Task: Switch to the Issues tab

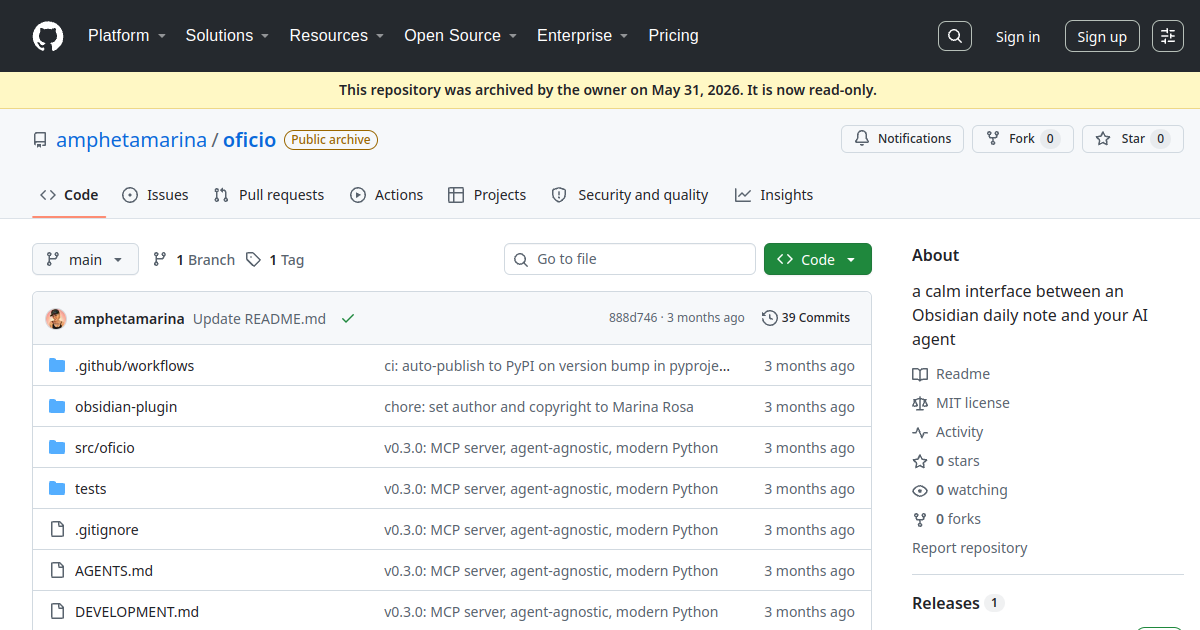Action: [155, 195]
